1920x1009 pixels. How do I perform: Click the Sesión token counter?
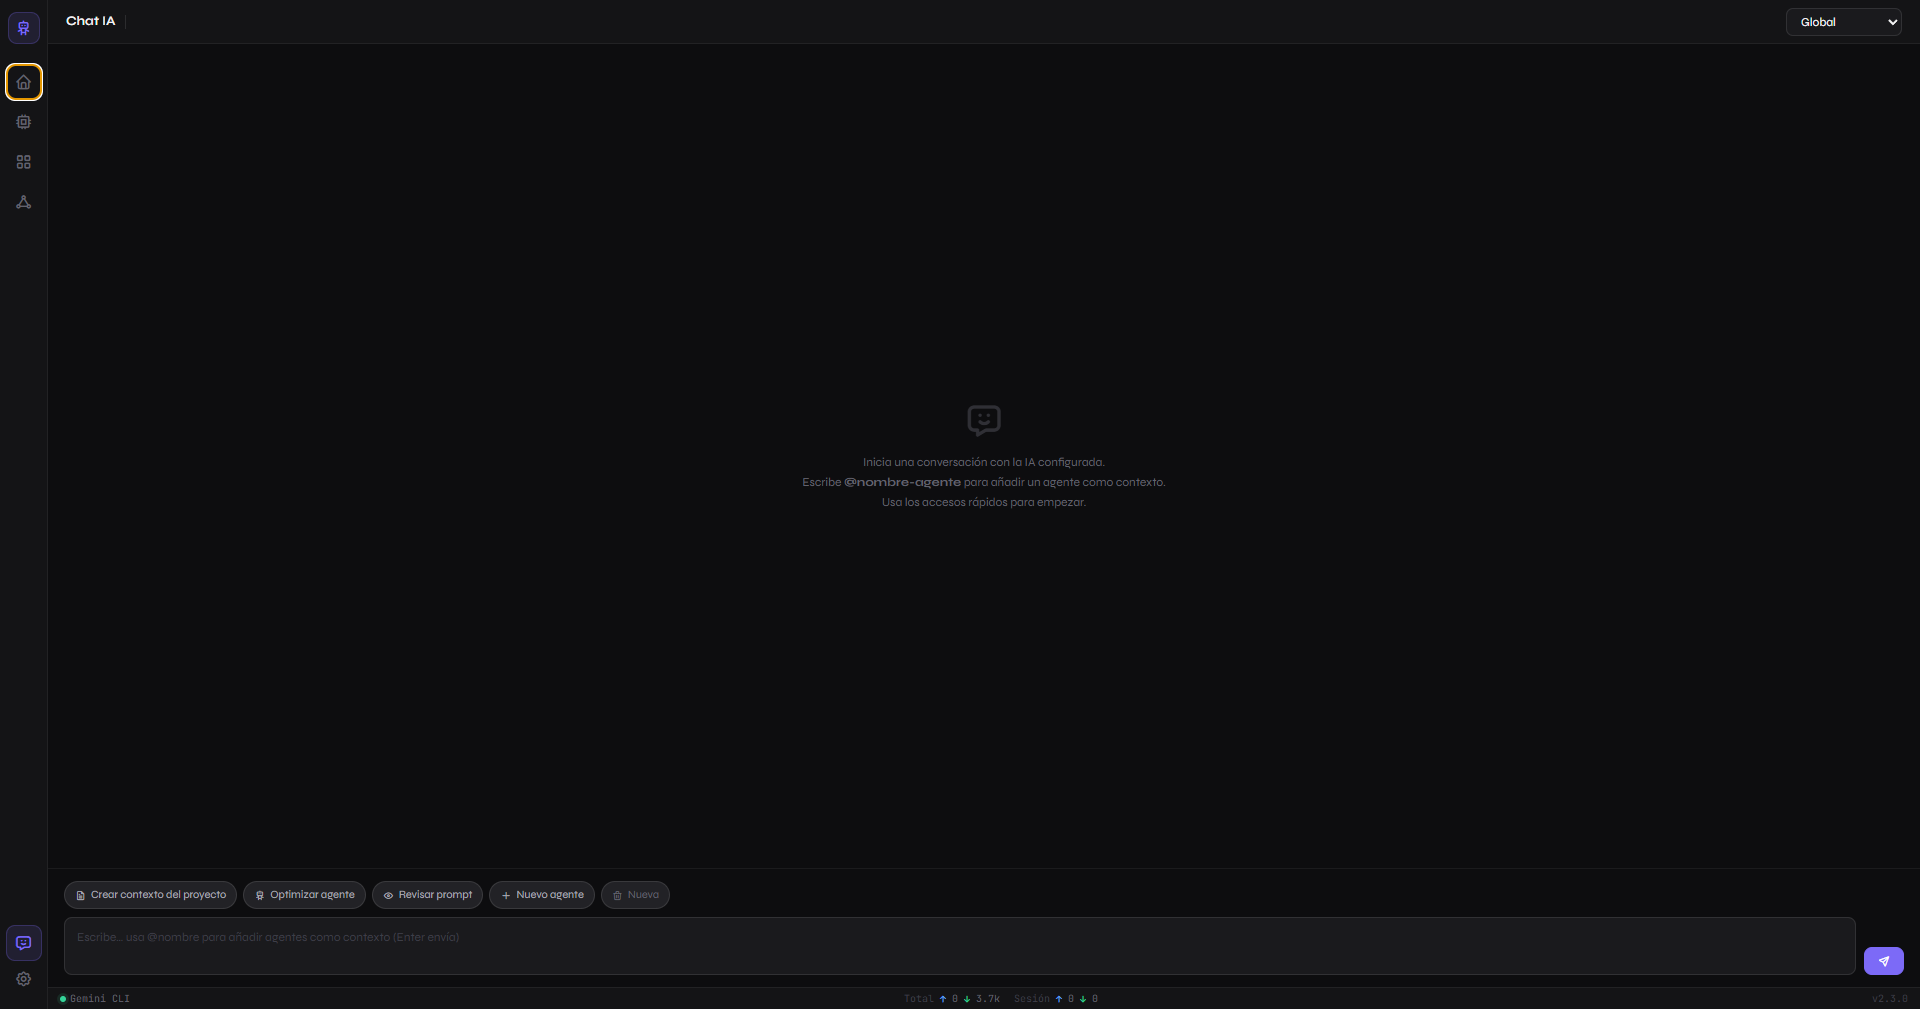1055,999
